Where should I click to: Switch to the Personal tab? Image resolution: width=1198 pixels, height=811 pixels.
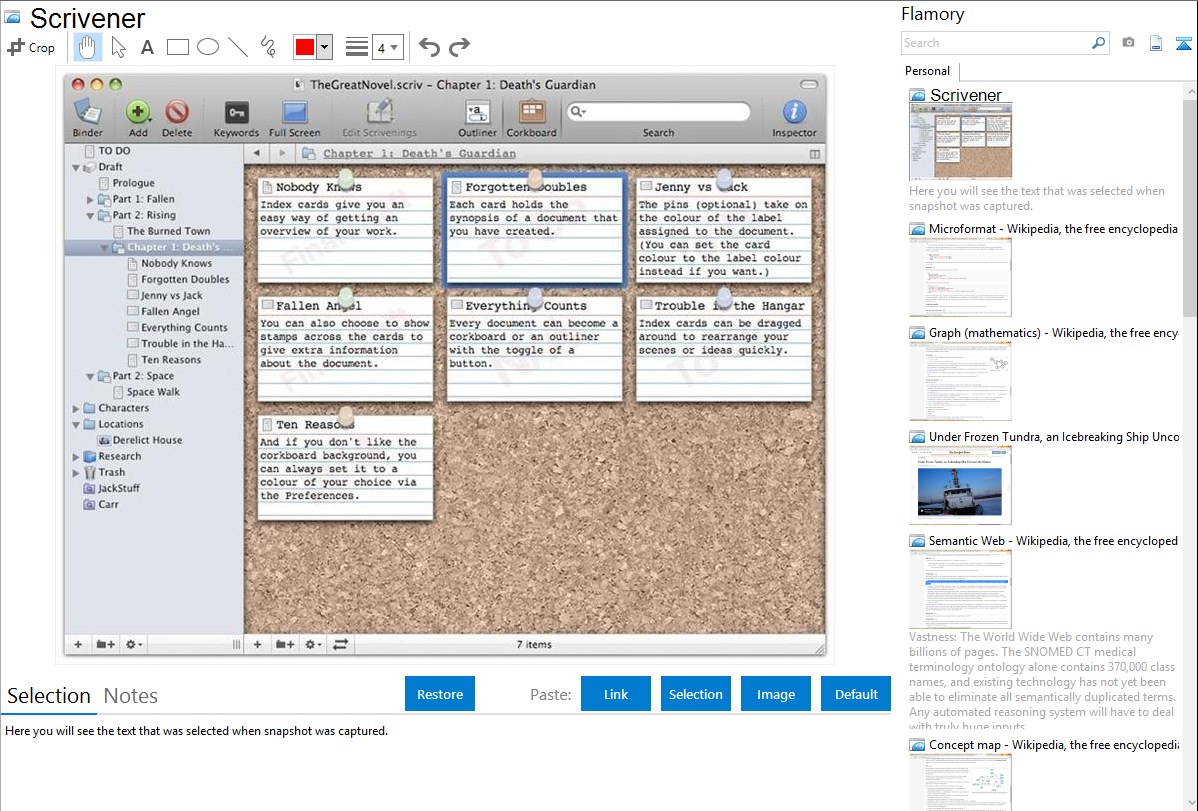point(928,71)
